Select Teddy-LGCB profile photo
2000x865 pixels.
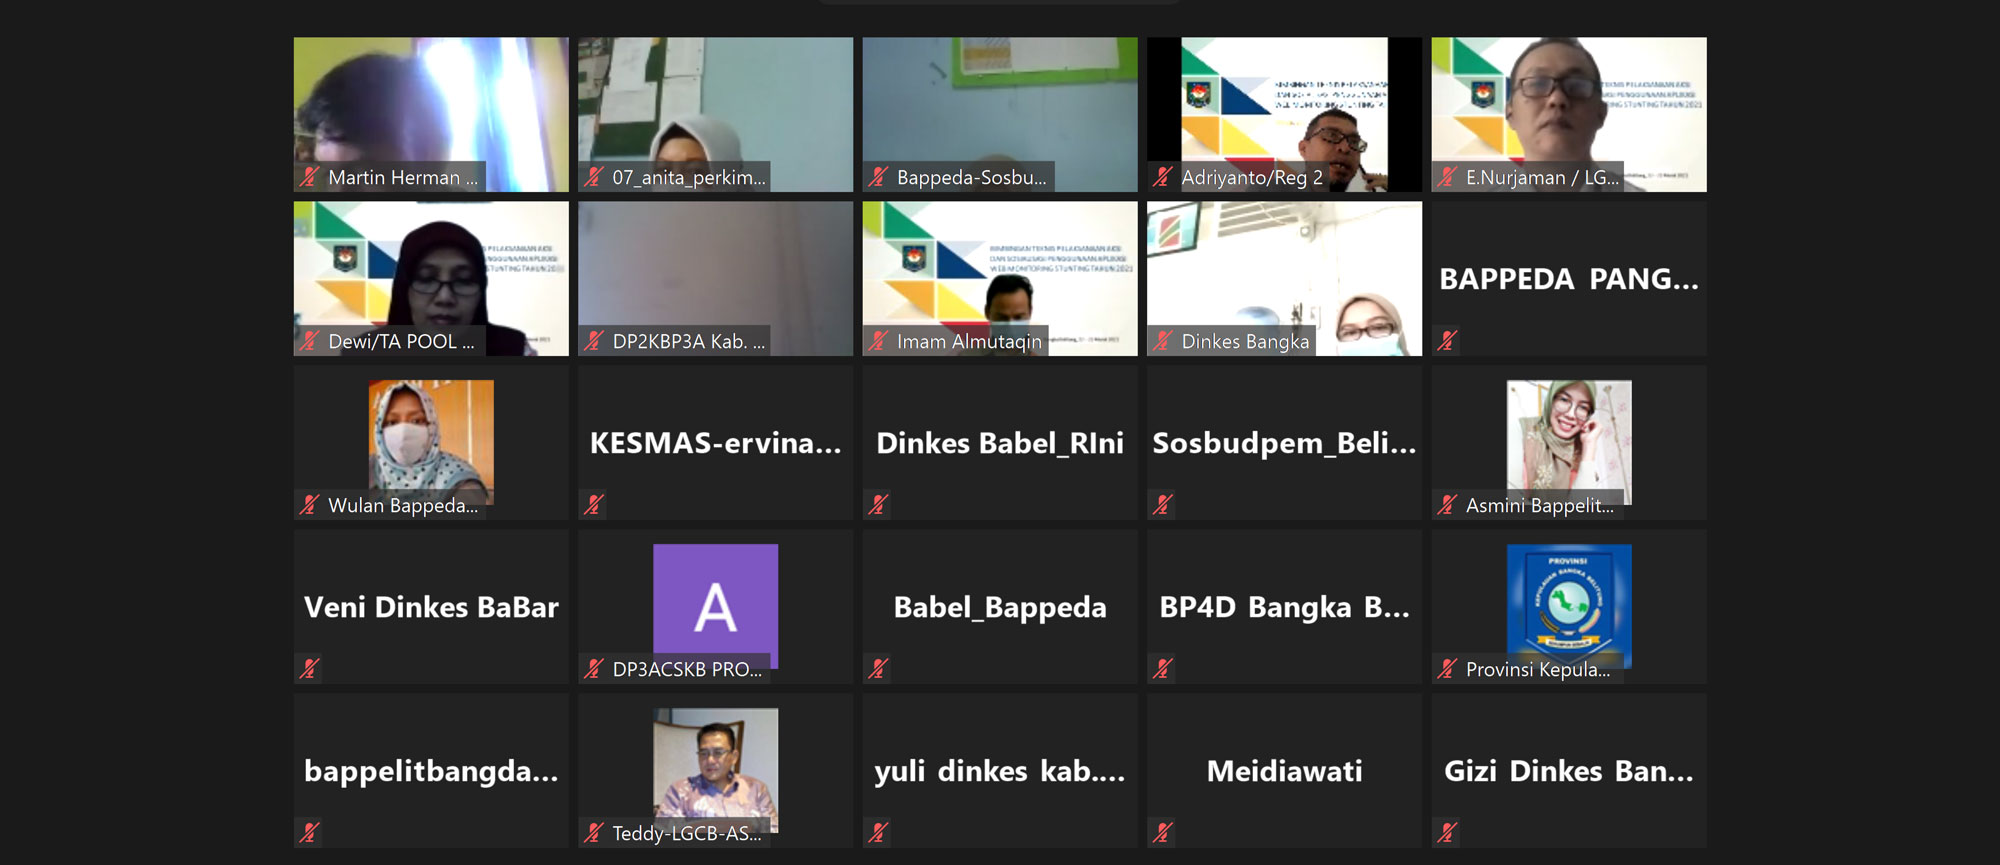click(x=715, y=766)
